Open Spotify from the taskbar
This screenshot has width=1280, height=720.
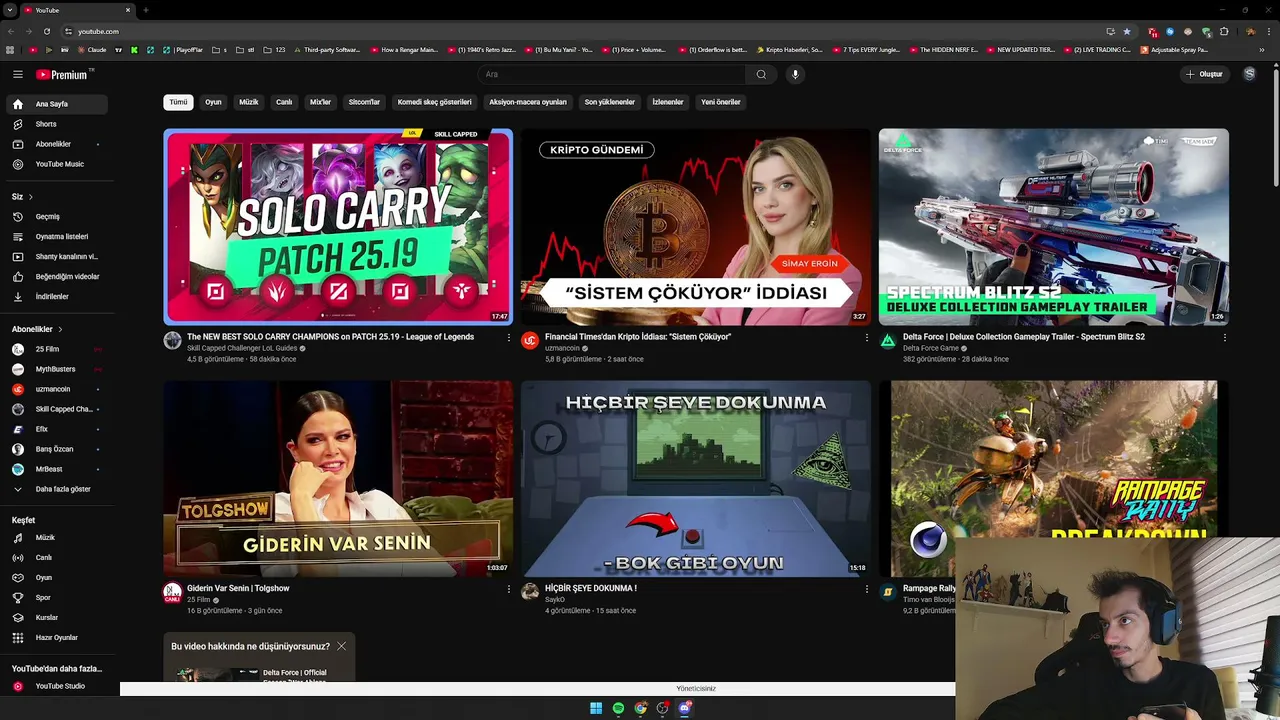[x=618, y=708]
